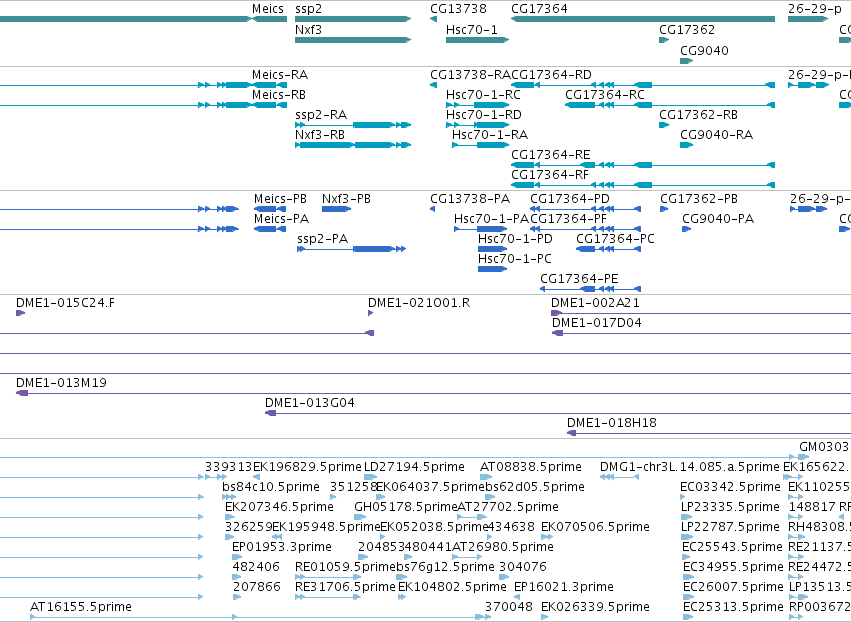
Task: Select the LP23335.5prime EST label
Action: (x=731, y=507)
